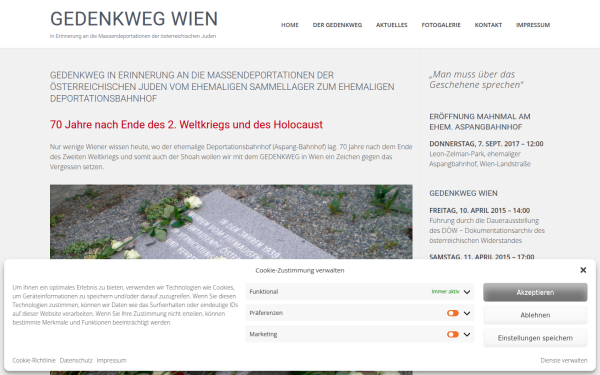The height and width of the screenshot is (375, 600).
Task: Go to the AKTUELLES page
Action: tap(391, 25)
